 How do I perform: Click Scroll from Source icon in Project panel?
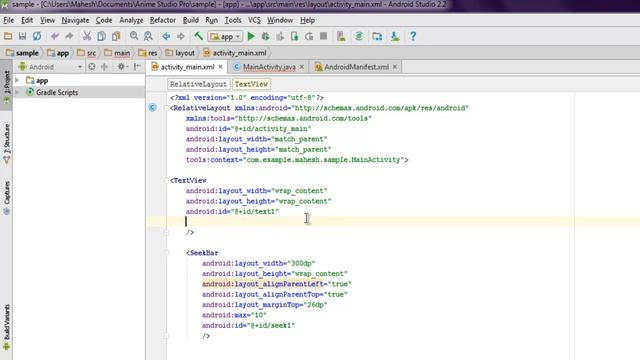coord(92,67)
